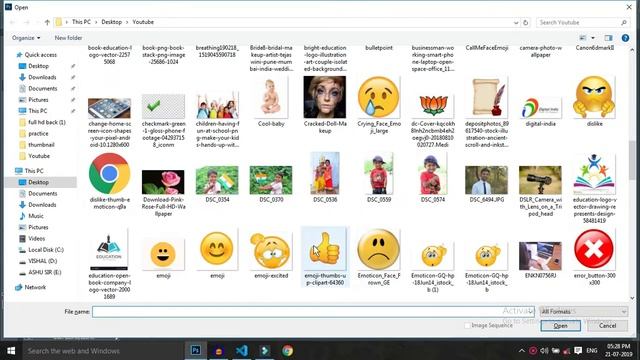
Task: Click the Open button
Action: [560, 326]
